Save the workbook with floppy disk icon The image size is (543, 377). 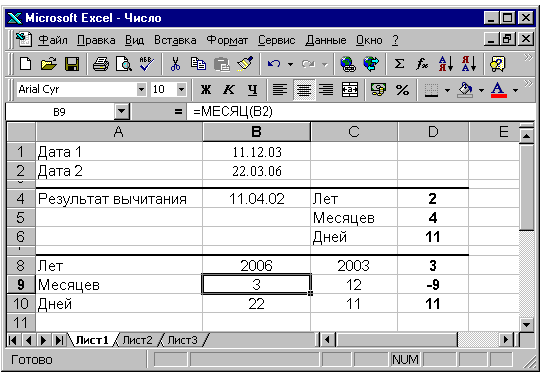72,64
